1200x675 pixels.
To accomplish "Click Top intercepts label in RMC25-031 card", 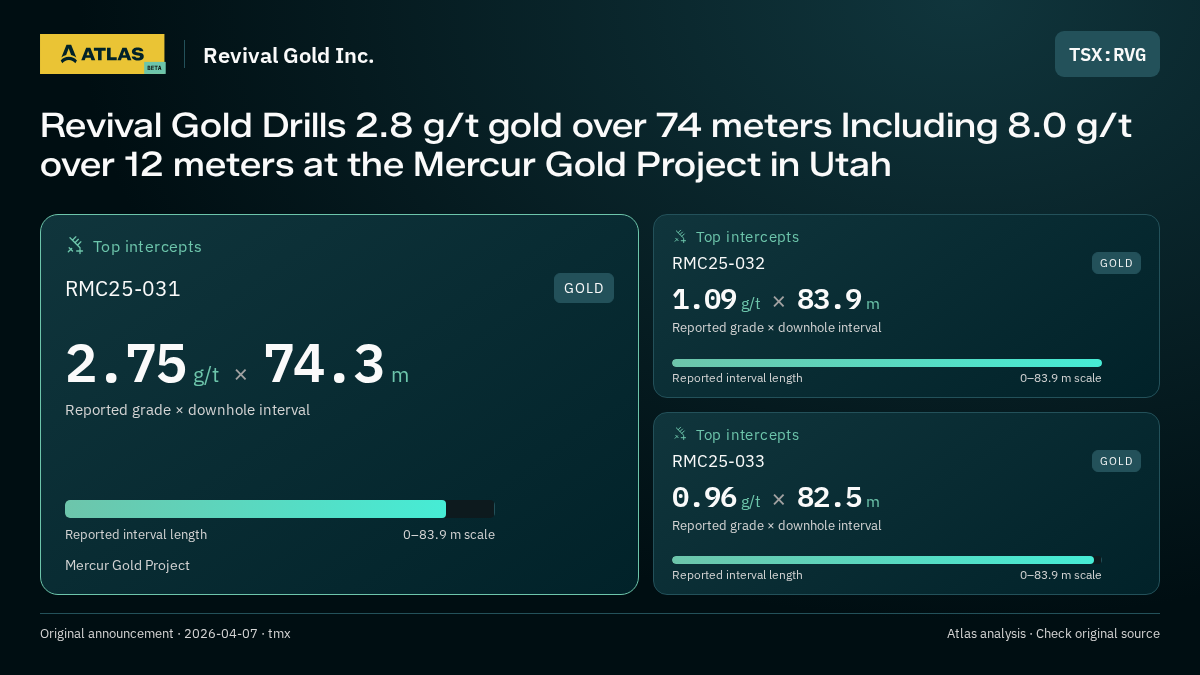I will [147, 246].
